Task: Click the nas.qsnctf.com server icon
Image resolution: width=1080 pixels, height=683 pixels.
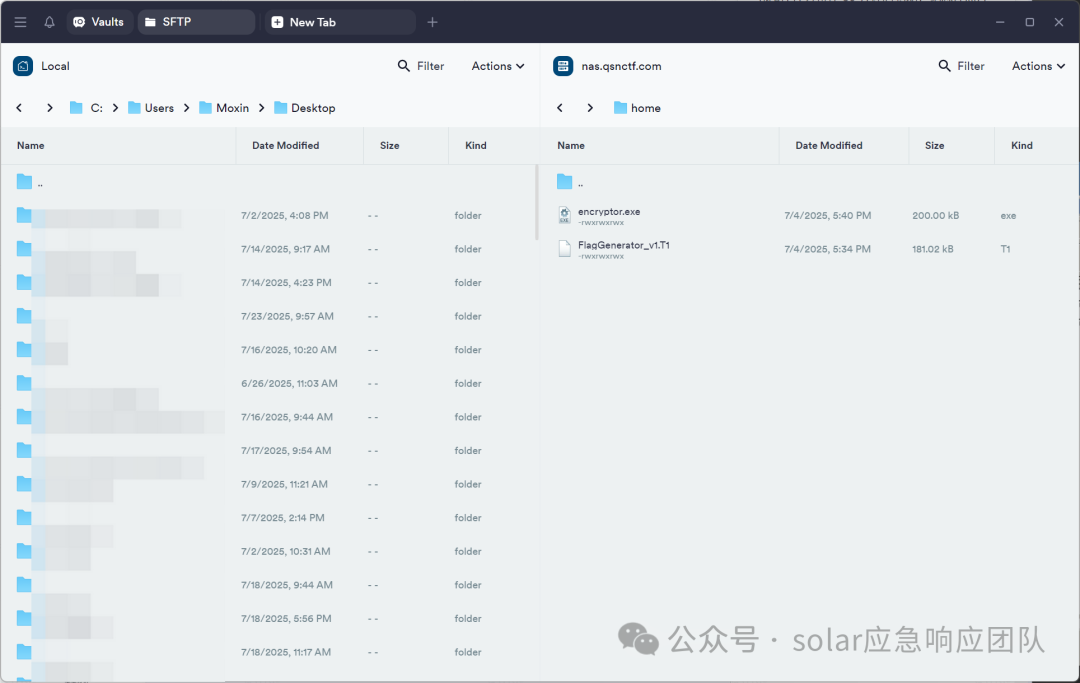Action: tap(563, 66)
